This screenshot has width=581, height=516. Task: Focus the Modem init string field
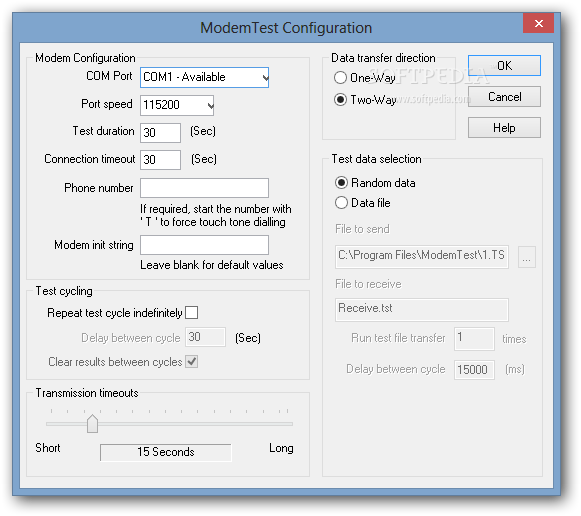pyautogui.click(x=204, y=245)
